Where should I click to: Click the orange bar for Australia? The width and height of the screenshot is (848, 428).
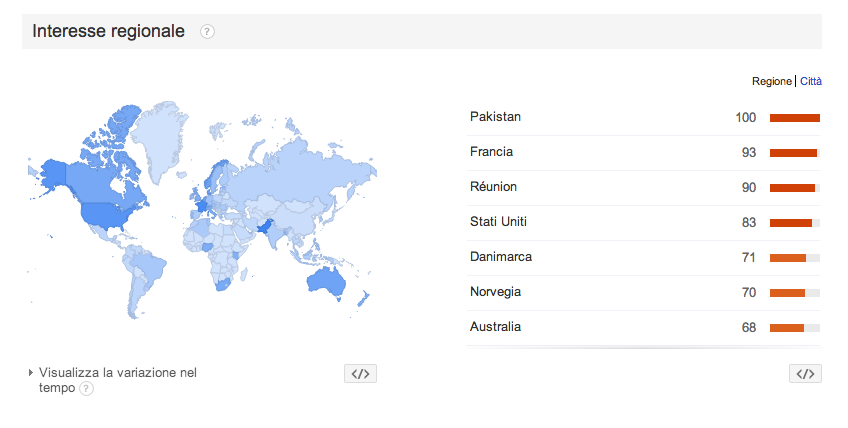(787, 328)
